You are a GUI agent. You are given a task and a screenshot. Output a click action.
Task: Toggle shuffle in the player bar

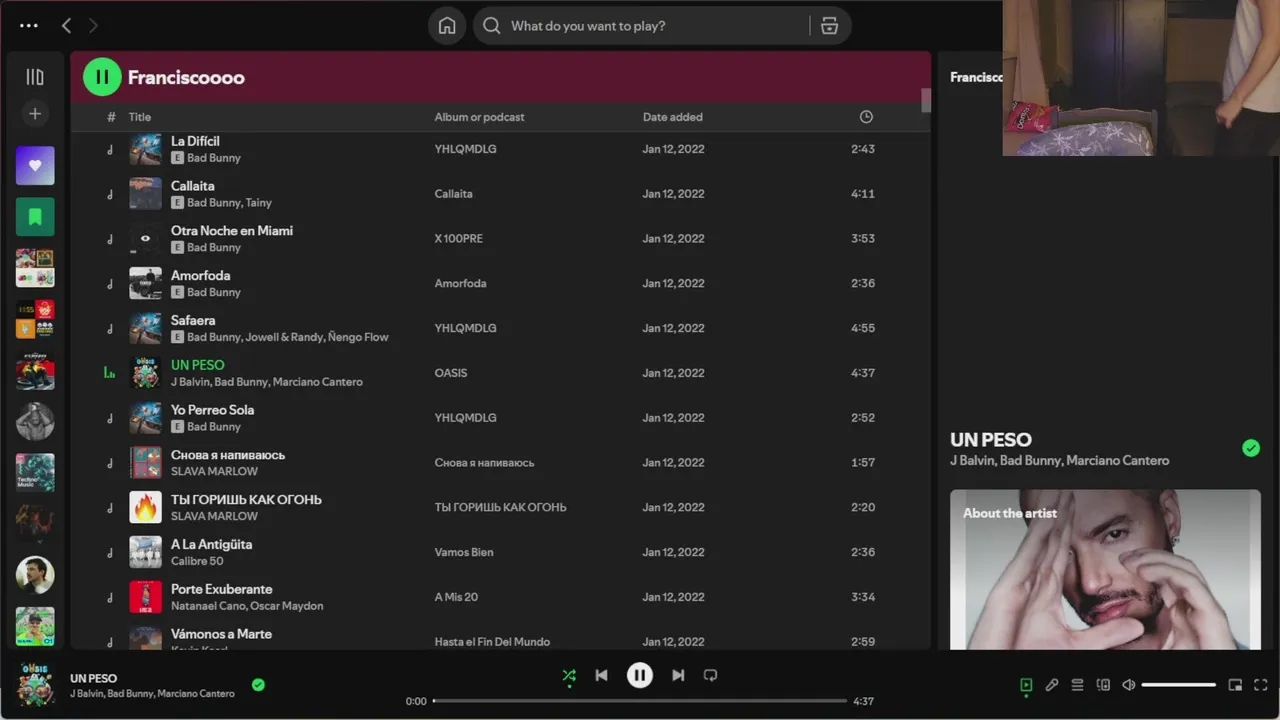569,675
